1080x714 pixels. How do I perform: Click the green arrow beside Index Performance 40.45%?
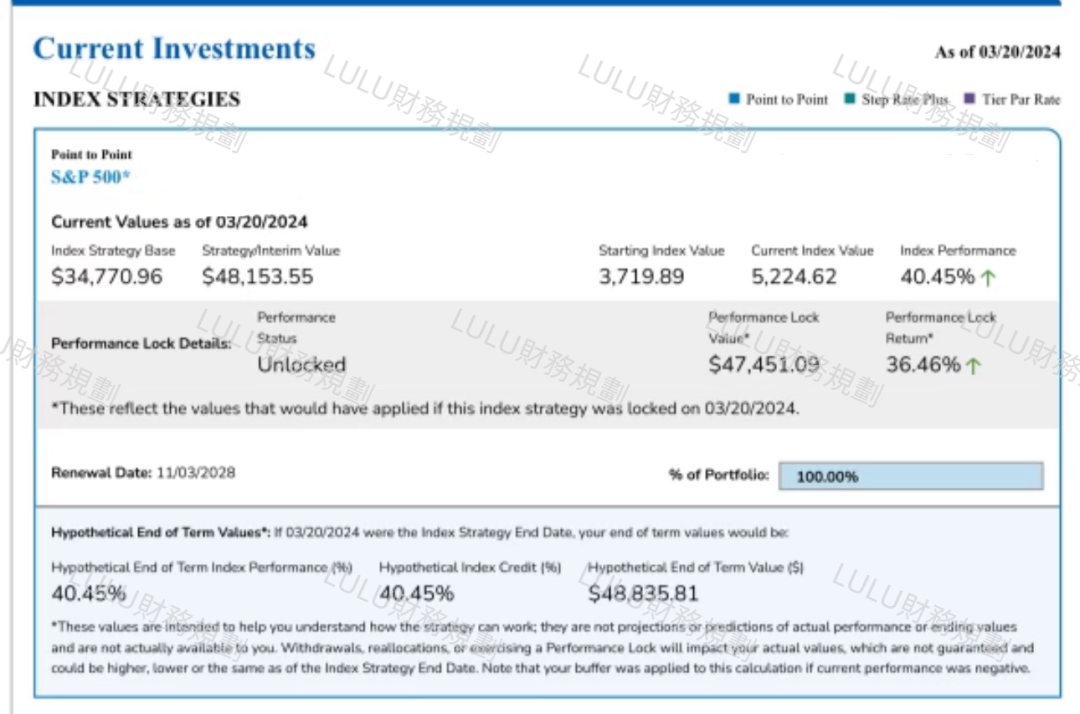click(988, 277)
